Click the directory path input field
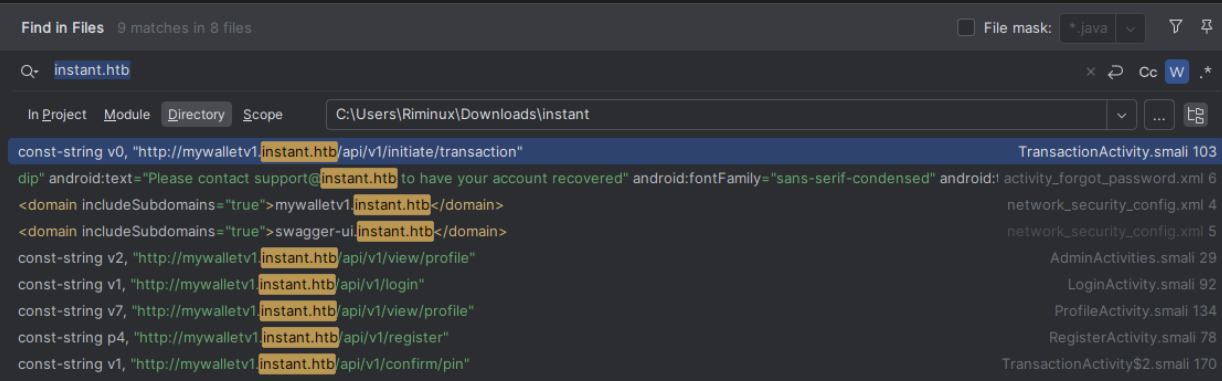This screenshot has height=381, width=1222. [x=716, y=115]
